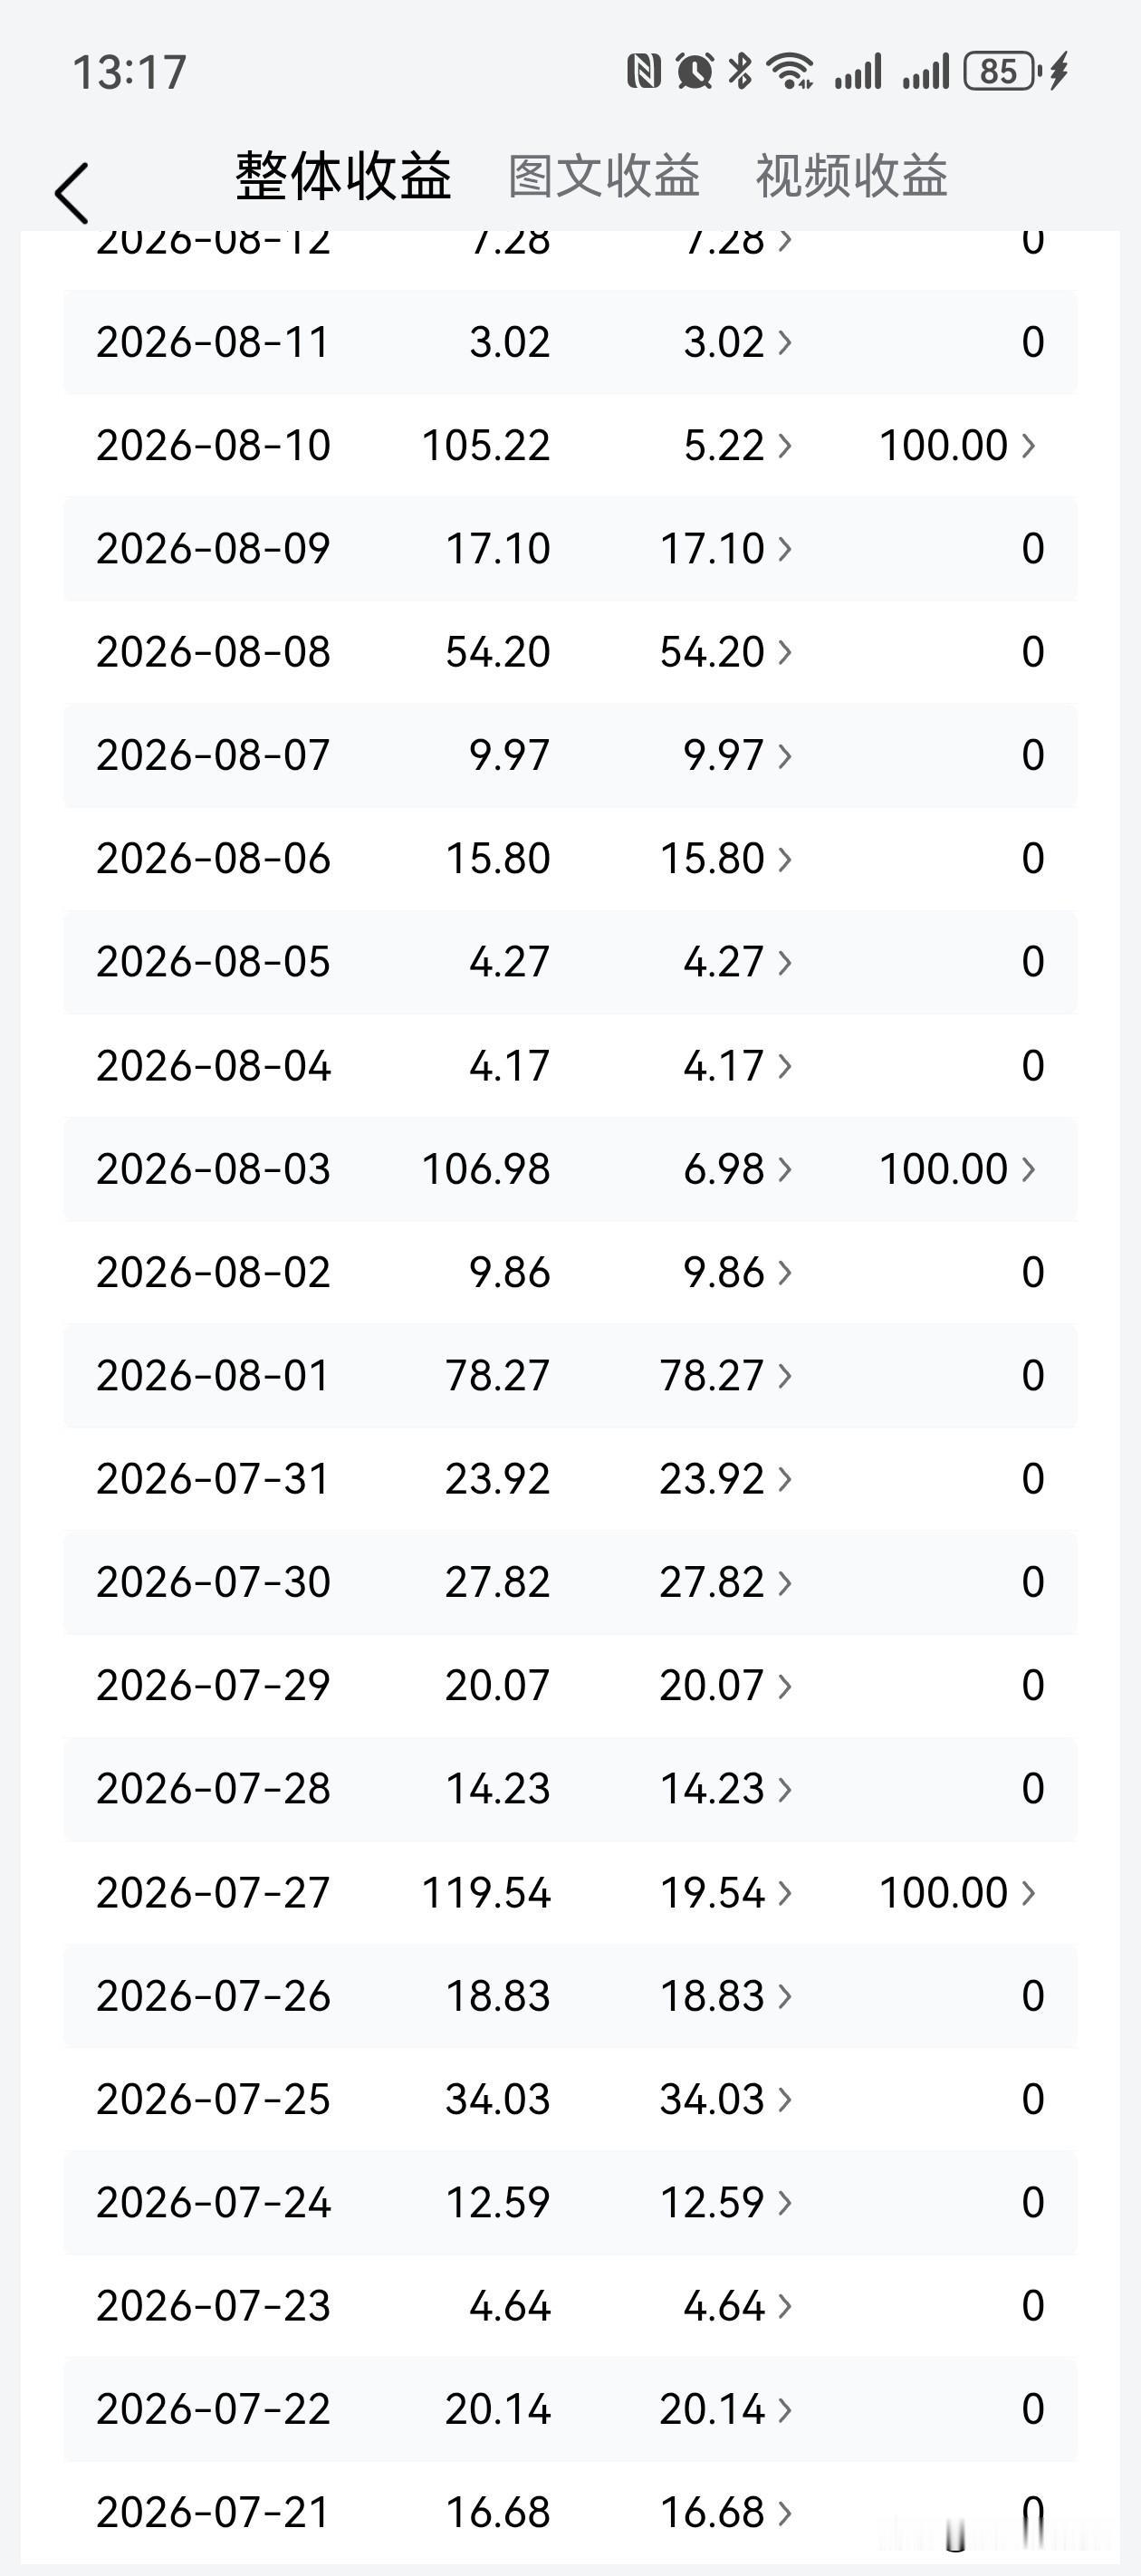This screenshot has width=1141, height=2576.
Task: Switch to the 图文收益 tab
Action: click(x=603, y=176)
